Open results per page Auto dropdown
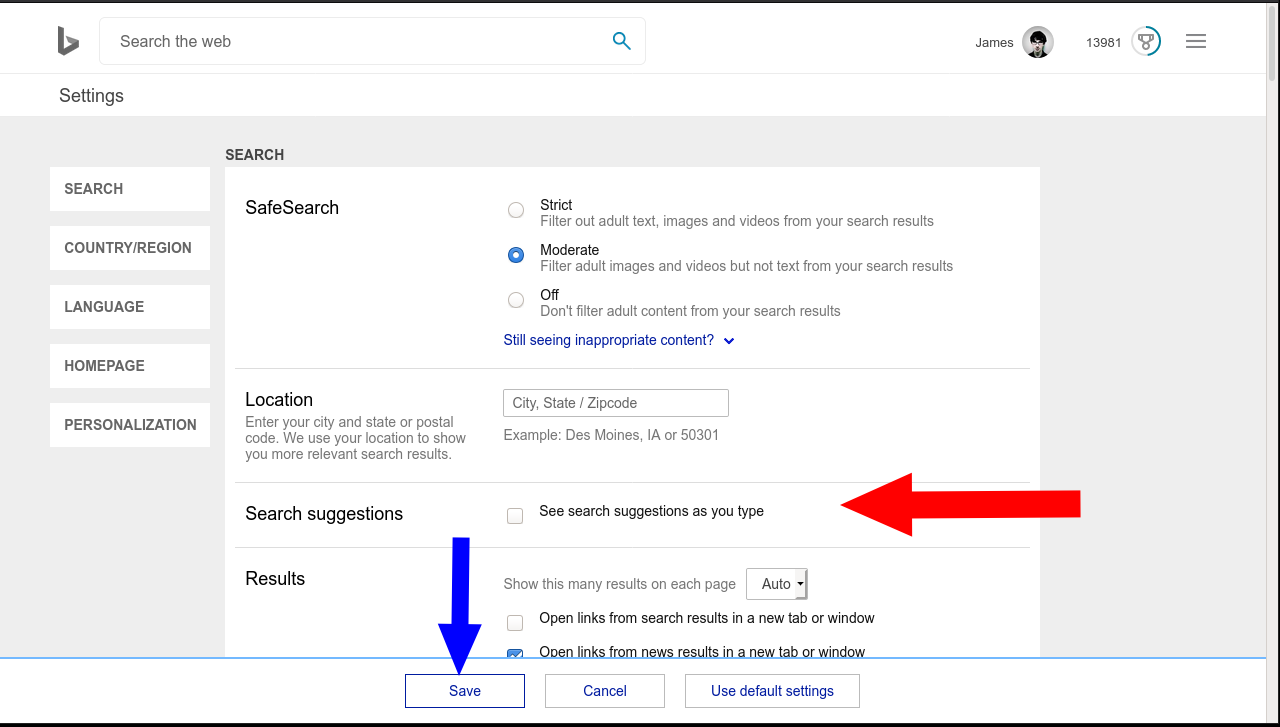This screenshot has height=727, width=1280. [777, 584]
